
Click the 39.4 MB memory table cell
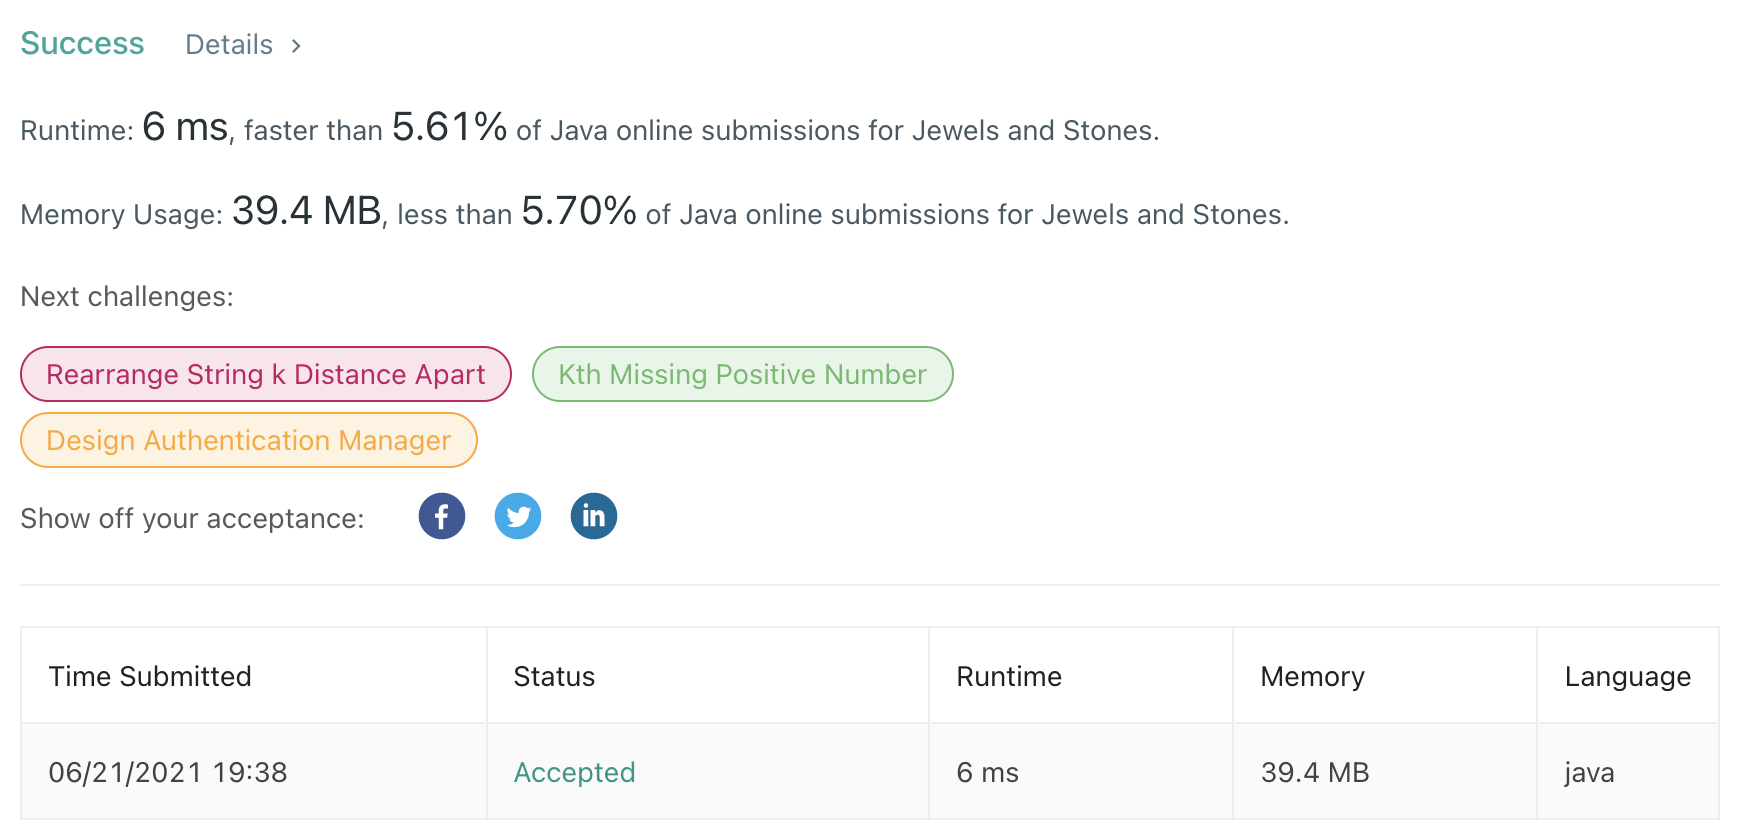pyautogui.click(x=1315, y=772)
